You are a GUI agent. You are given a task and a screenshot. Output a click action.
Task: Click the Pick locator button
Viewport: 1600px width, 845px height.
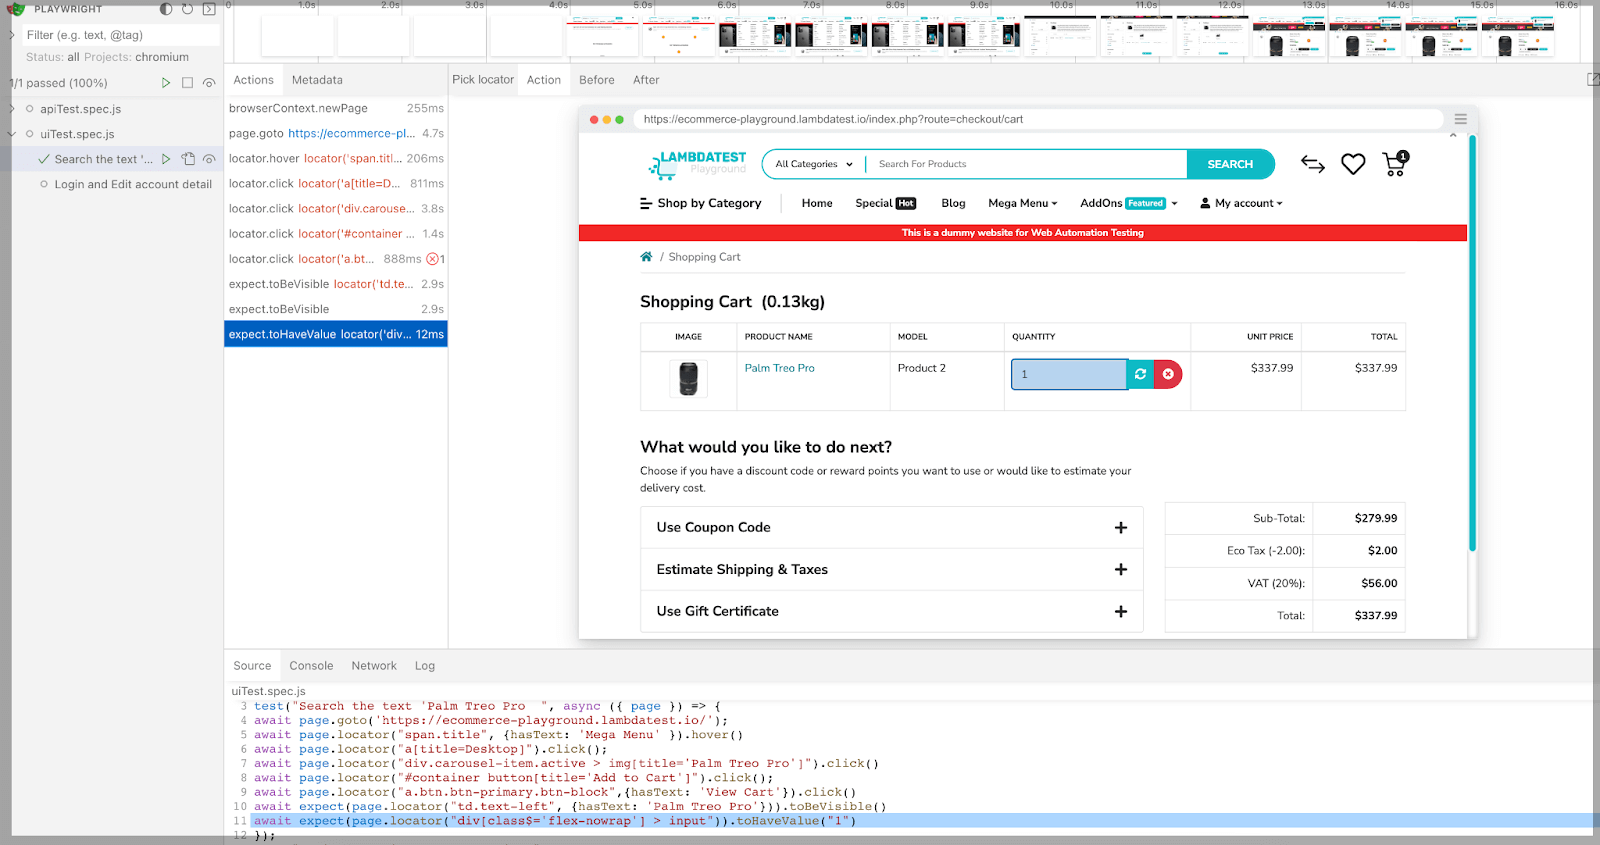coord(483,80)
